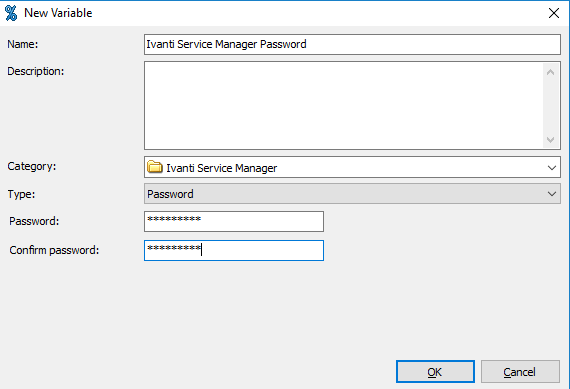Click the "Confirm password:" label
570x389 pixels.
pos(54,250)
